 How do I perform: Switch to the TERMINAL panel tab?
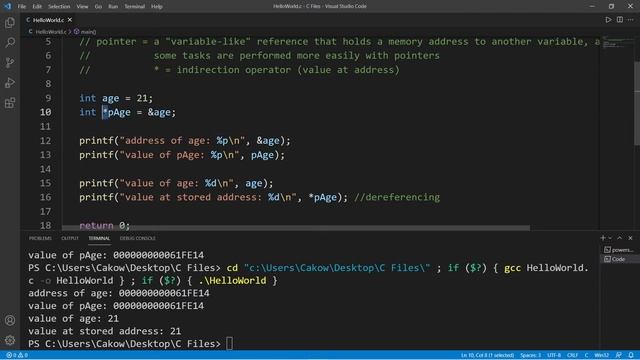click(99, 238)
